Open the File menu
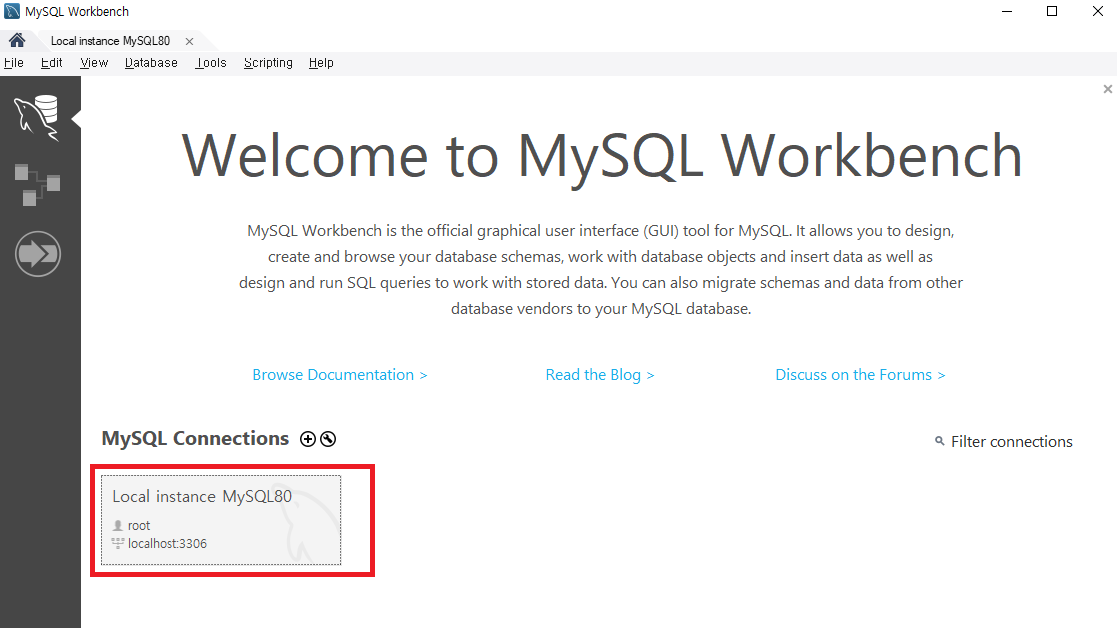This screenshot has width=1117, height=628. click(x=14, y=63)
